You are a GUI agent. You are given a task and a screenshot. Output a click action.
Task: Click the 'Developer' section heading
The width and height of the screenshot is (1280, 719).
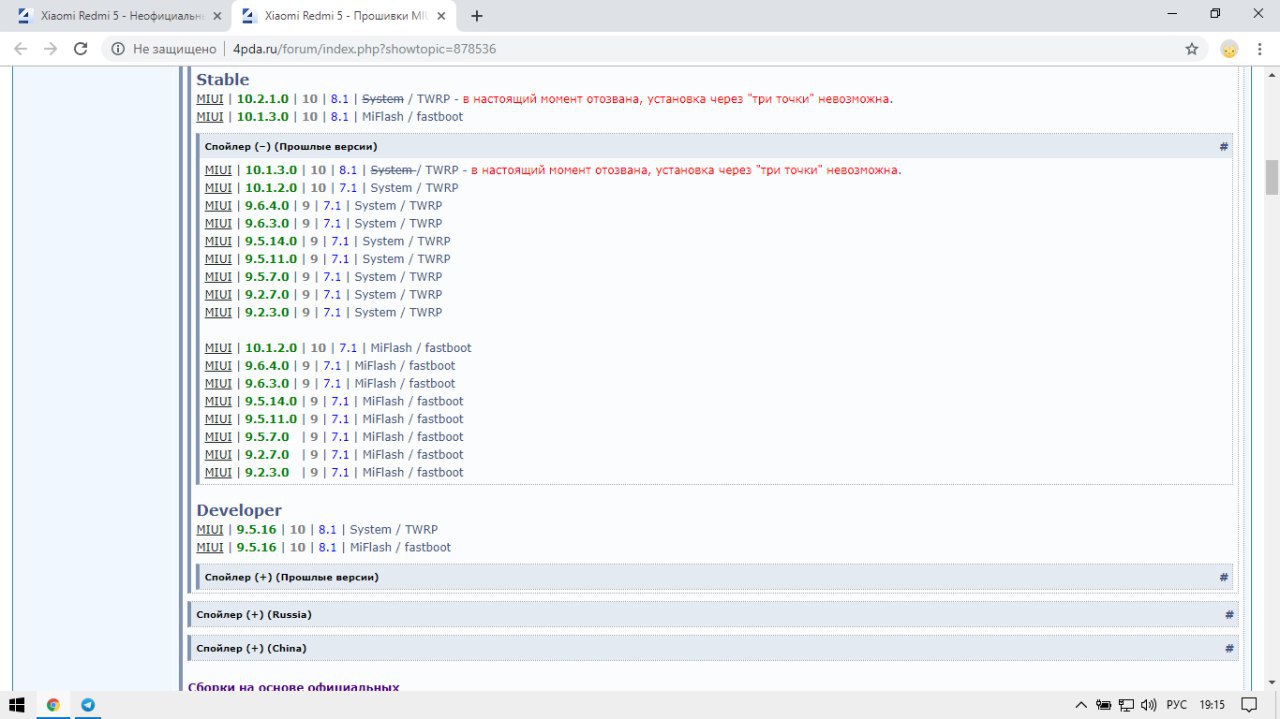(x=239, y=510)
